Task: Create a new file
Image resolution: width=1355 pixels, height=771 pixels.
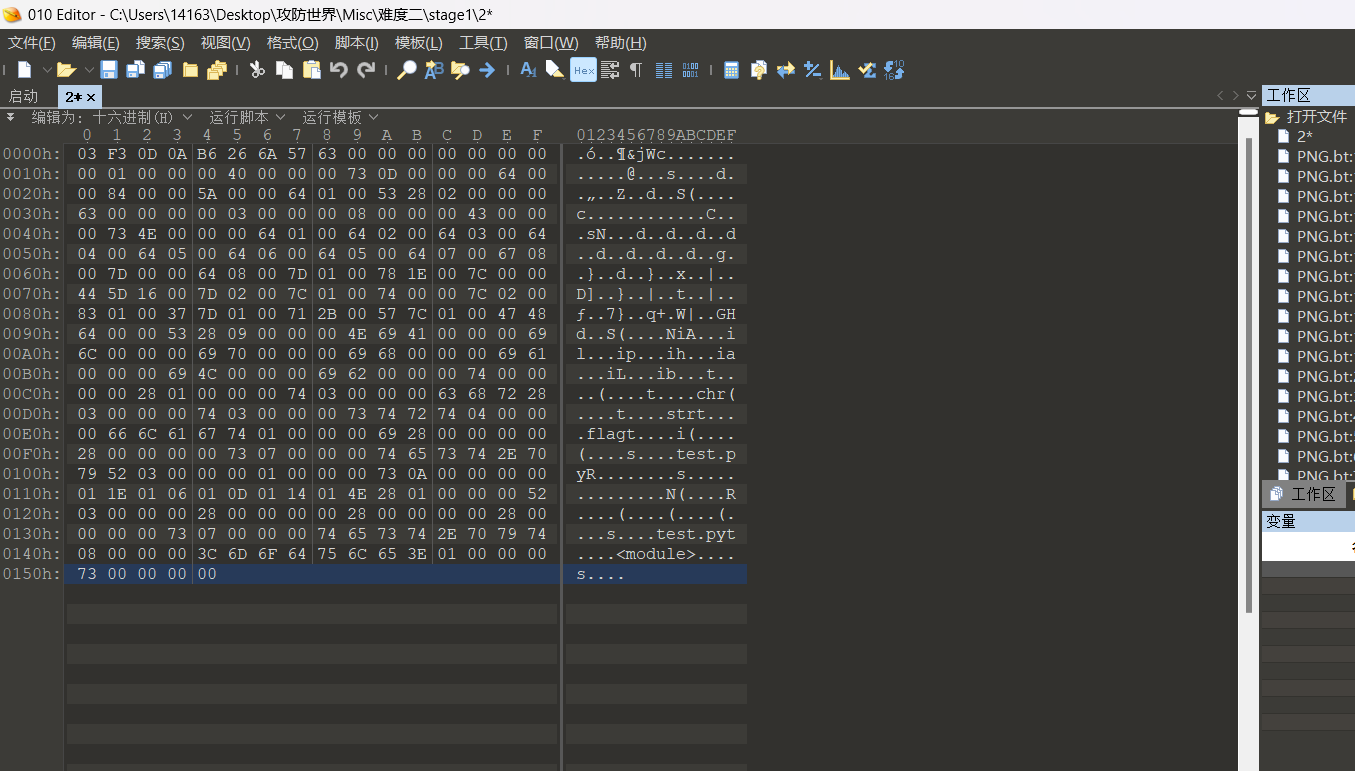Action: coord(22,69)
